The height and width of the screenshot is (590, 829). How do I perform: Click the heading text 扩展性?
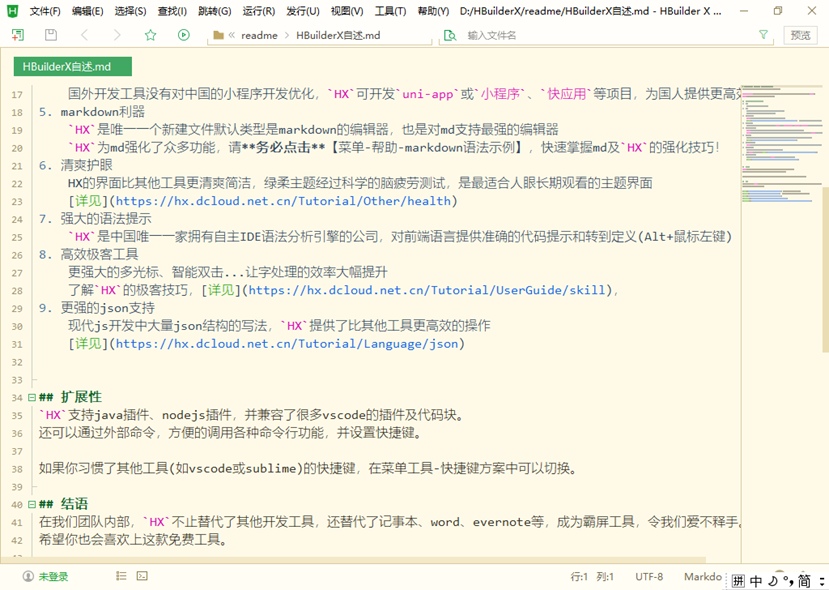(81, 398)
